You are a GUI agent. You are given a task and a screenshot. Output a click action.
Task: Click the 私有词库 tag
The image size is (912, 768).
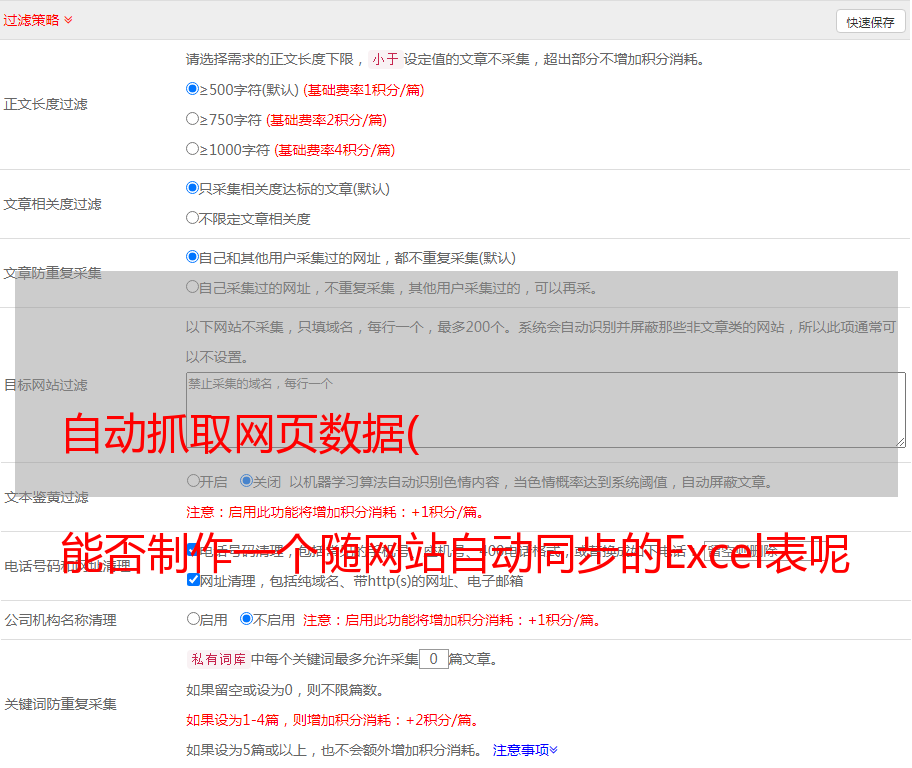[219, 659]
